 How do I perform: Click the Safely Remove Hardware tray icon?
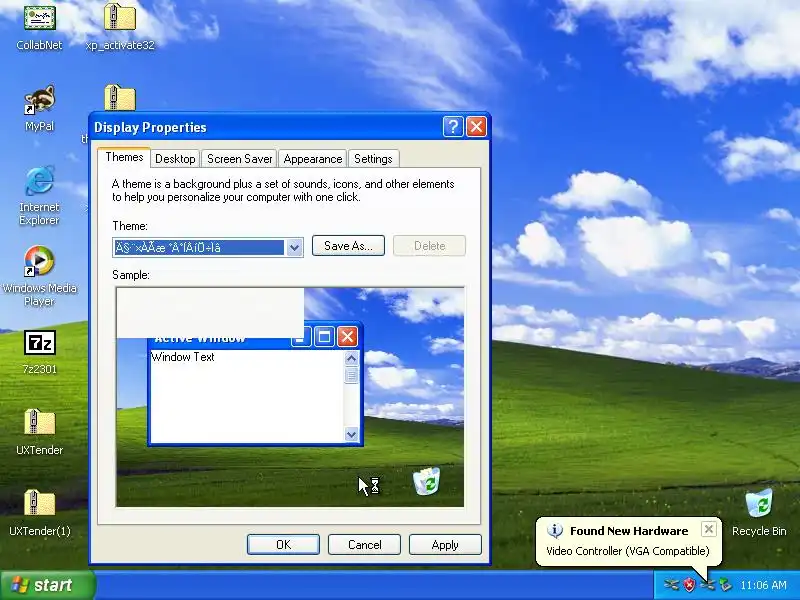coord(725,585)
